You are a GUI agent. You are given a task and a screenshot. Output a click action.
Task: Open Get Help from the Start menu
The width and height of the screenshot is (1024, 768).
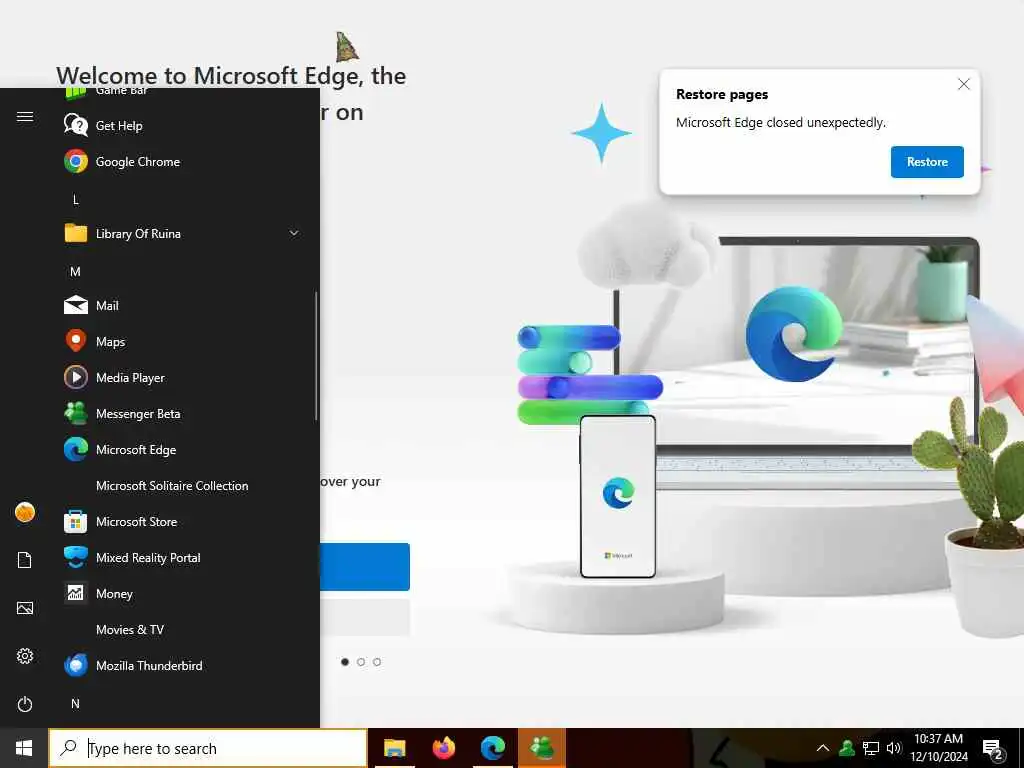118,125
